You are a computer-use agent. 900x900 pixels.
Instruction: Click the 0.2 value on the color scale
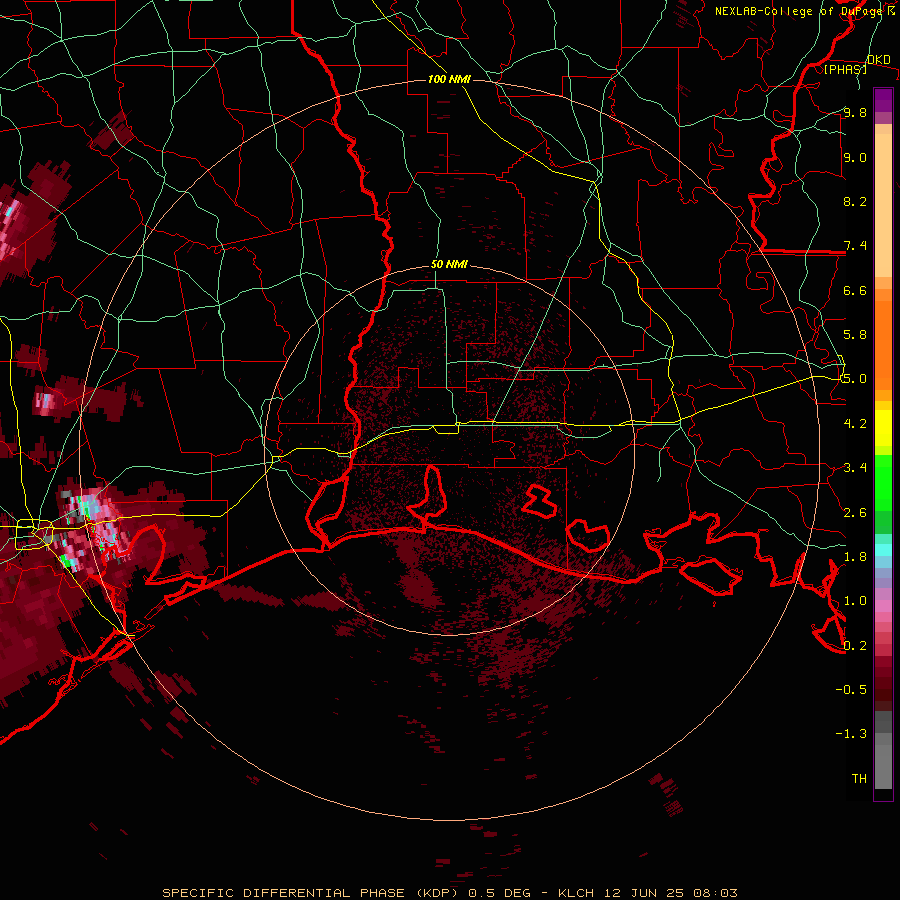point(855,645)
